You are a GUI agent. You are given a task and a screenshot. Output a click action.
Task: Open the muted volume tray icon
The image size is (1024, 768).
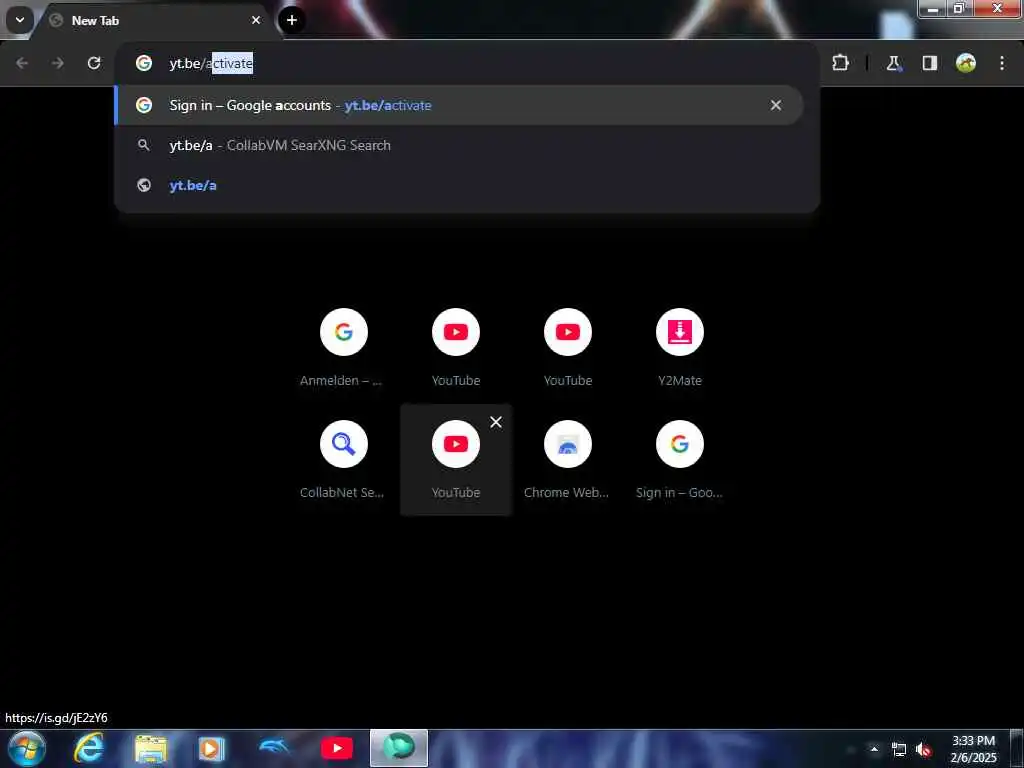(x=923, y=750)
